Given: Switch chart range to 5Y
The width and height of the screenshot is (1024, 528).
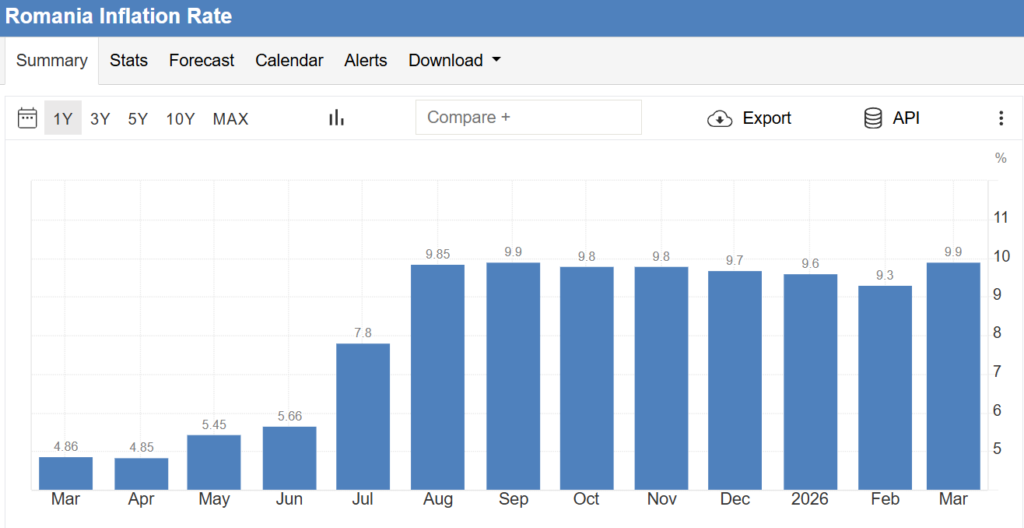Looking at the screenshot, I should pos(138,119).
